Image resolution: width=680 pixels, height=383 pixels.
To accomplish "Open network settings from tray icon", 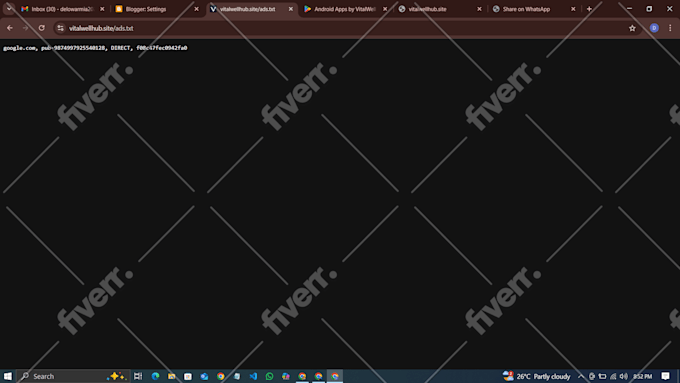I will click(613, 376).
